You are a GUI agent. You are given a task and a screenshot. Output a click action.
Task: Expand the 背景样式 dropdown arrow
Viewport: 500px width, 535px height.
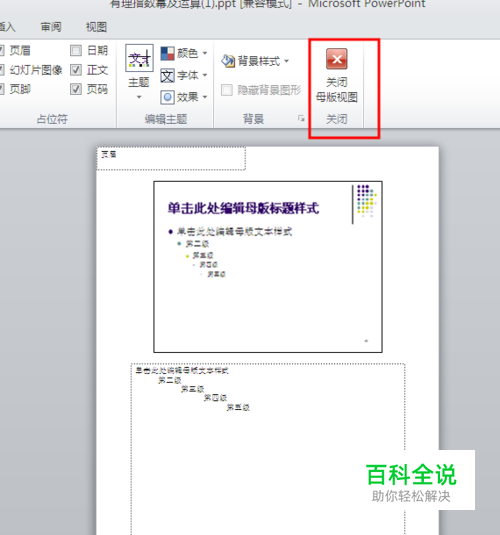tap(286, 61)
